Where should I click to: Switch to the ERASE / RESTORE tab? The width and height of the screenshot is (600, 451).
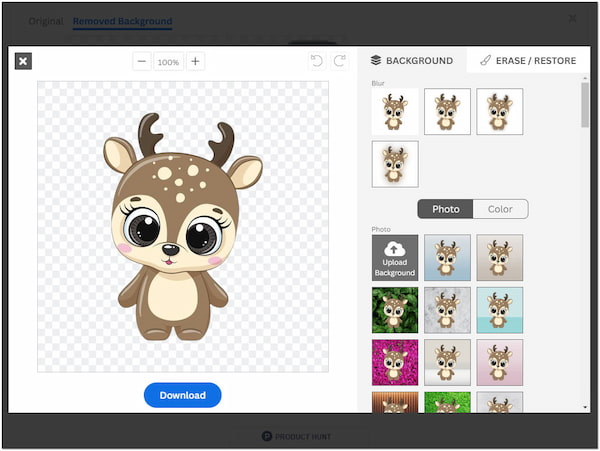pos(527,61)
